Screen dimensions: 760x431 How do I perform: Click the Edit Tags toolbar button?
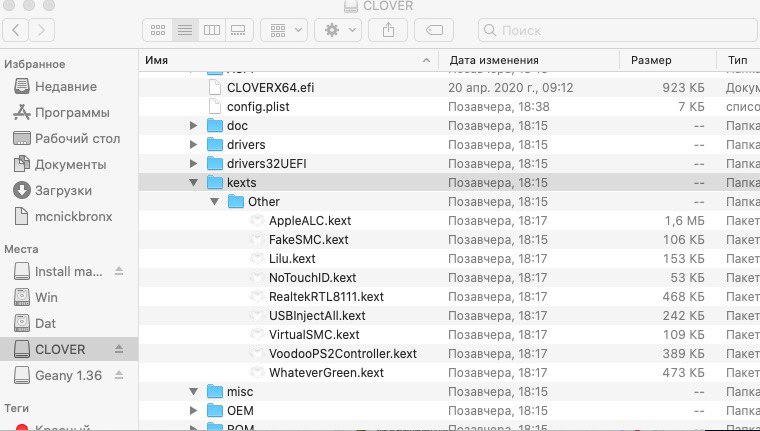point(434,30)
